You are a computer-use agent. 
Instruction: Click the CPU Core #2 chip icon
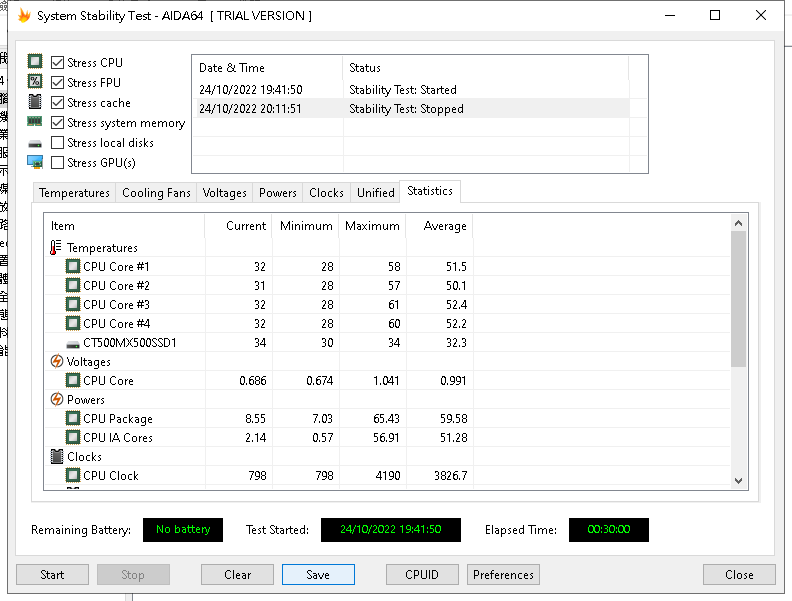tap(73, 285)
